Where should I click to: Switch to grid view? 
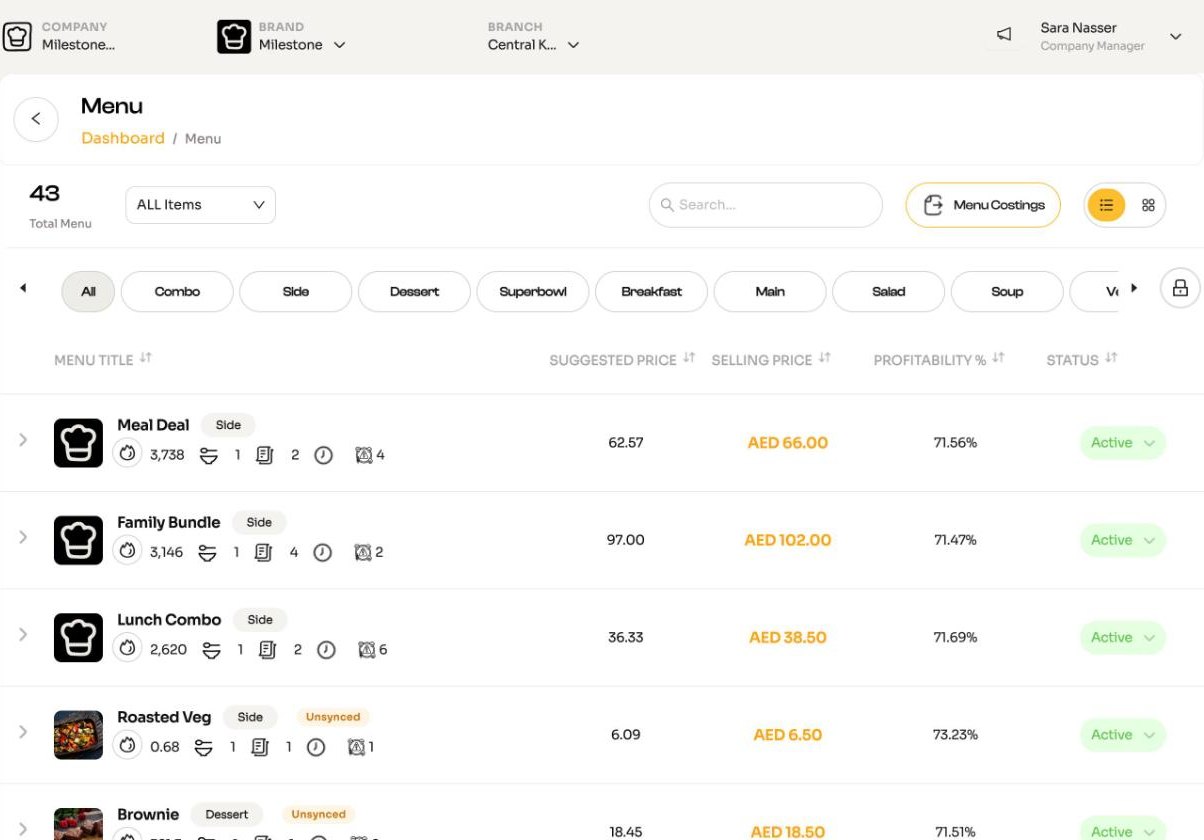1148,205
